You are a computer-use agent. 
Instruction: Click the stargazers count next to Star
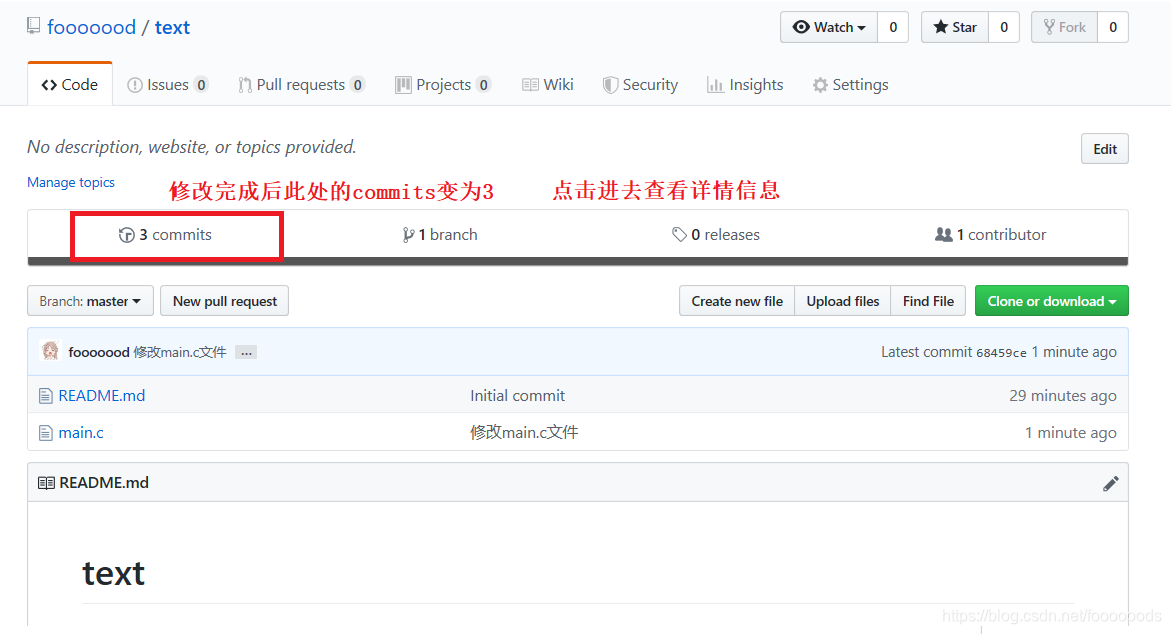pyautogui.click(x=1004, y=28)
